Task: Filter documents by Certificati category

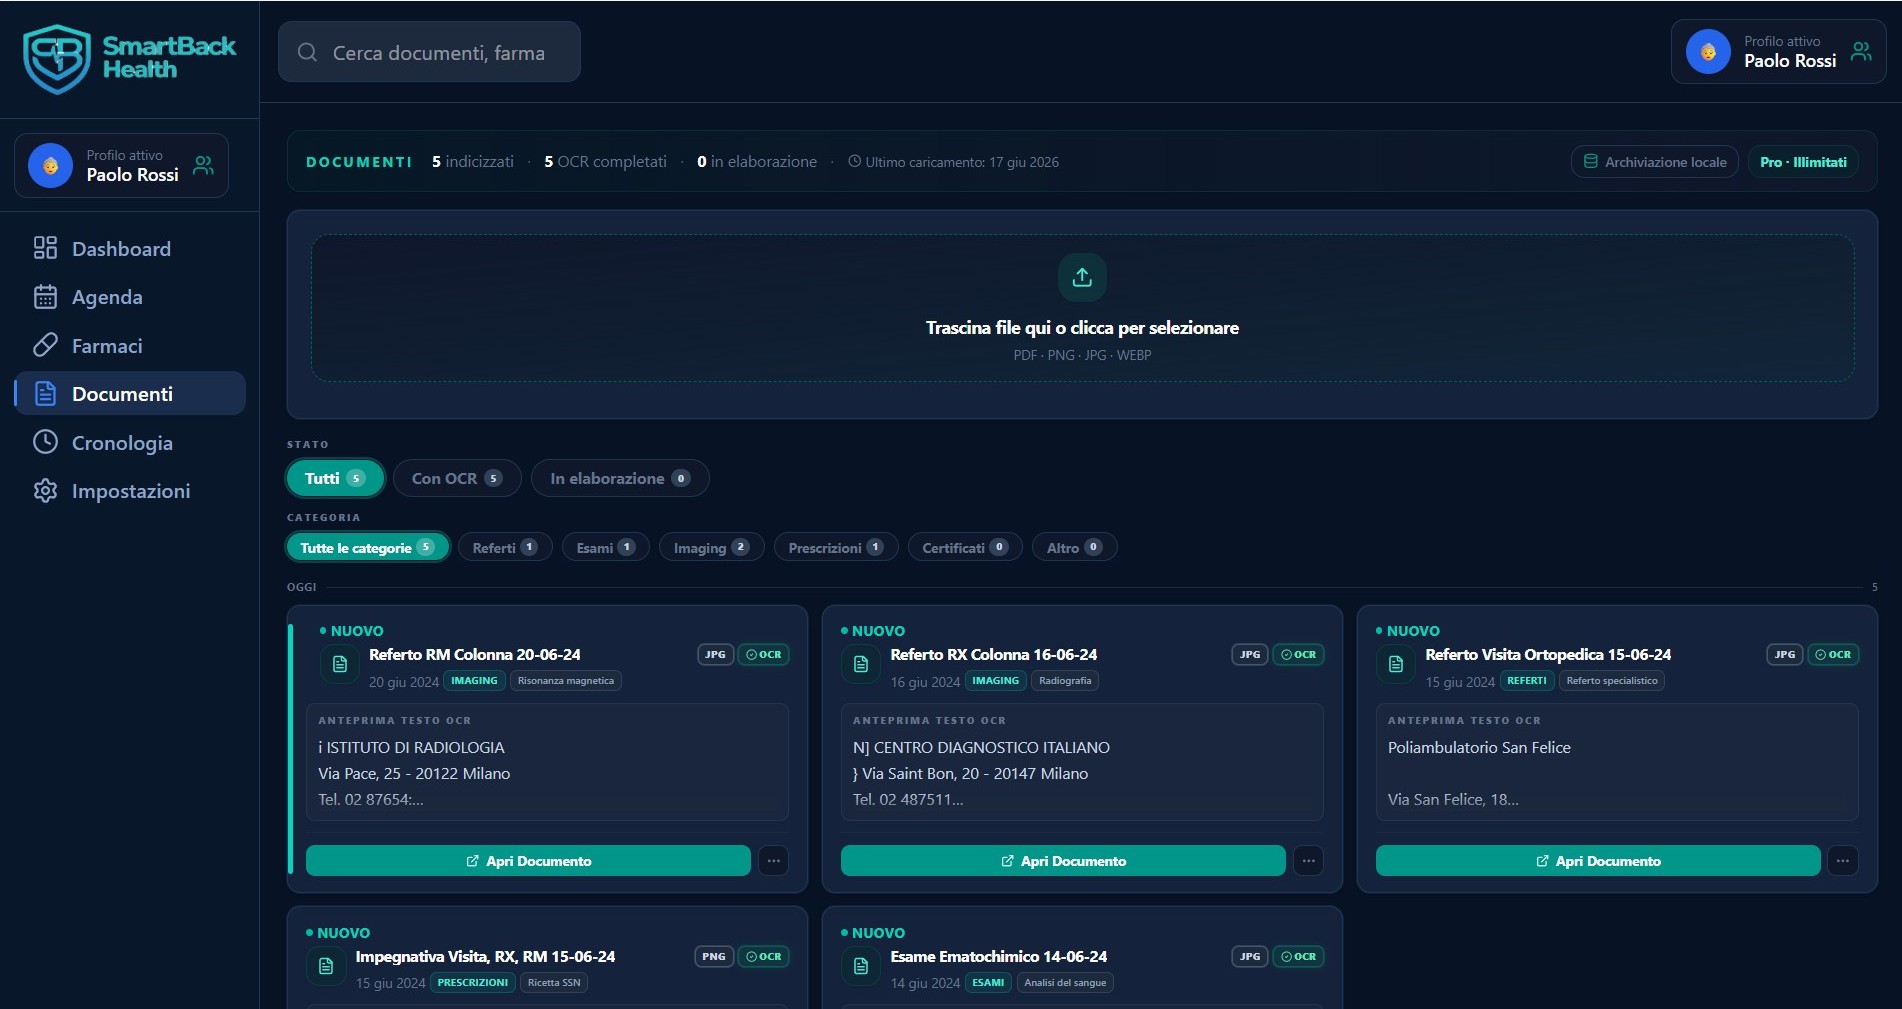Action: click(965, 547)
